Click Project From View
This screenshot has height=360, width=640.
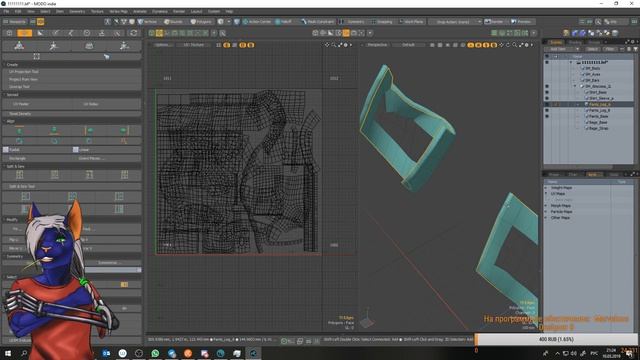tap(72, 79)
